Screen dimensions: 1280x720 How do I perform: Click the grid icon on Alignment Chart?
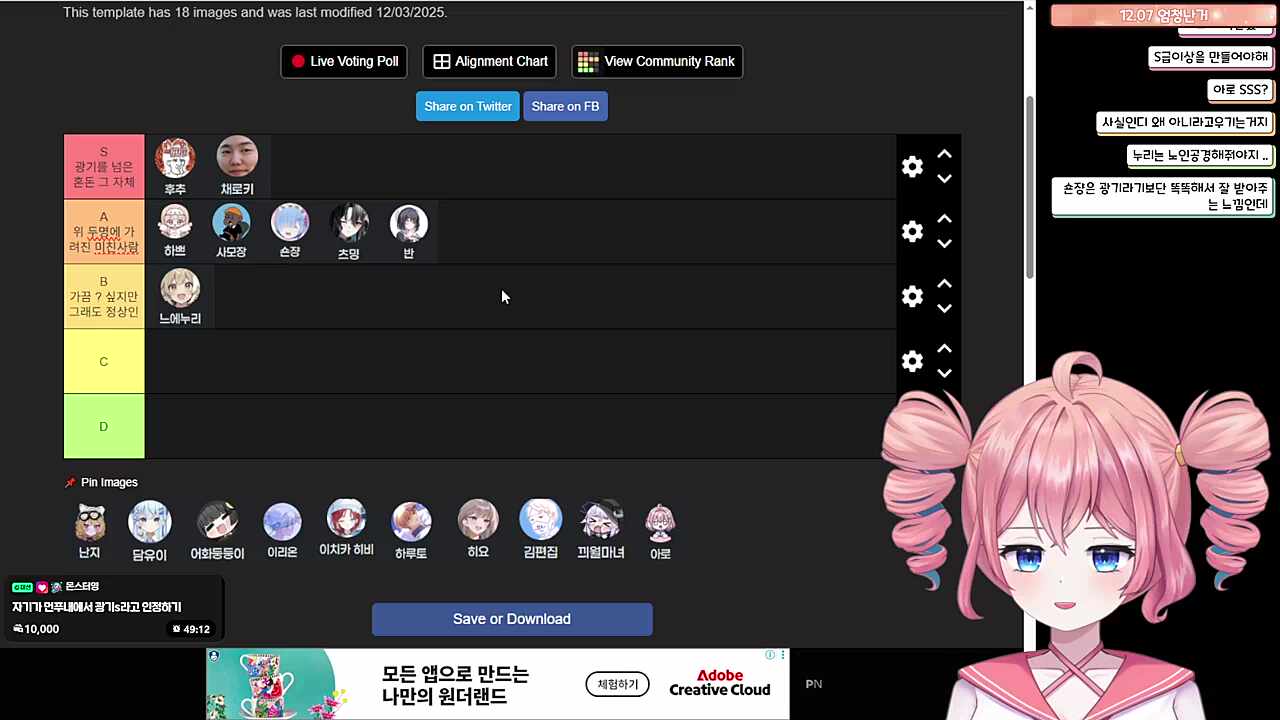tap(442, 61)
